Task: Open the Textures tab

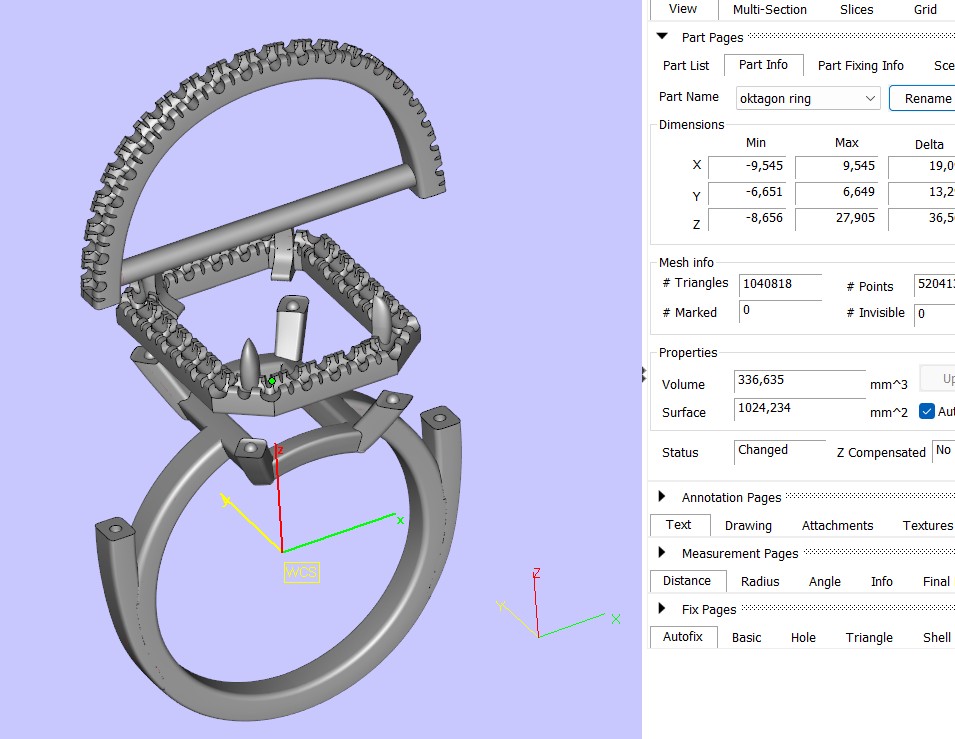Action: [927, 526]
